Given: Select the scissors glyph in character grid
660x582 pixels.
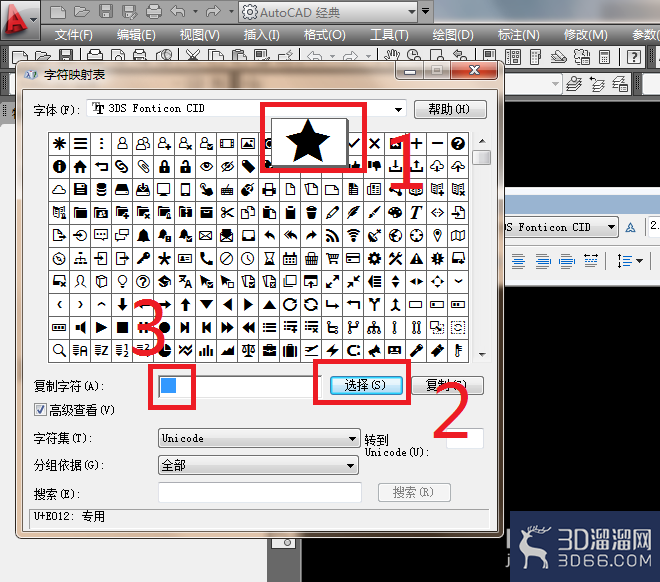Looking at the screenshot, I should 227,213.
